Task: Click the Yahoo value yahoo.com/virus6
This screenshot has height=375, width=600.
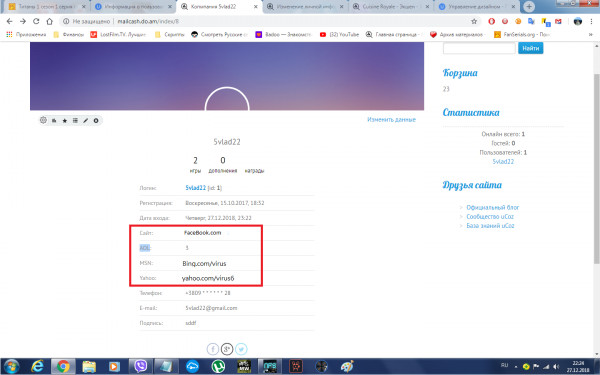Action: (208, 279)
